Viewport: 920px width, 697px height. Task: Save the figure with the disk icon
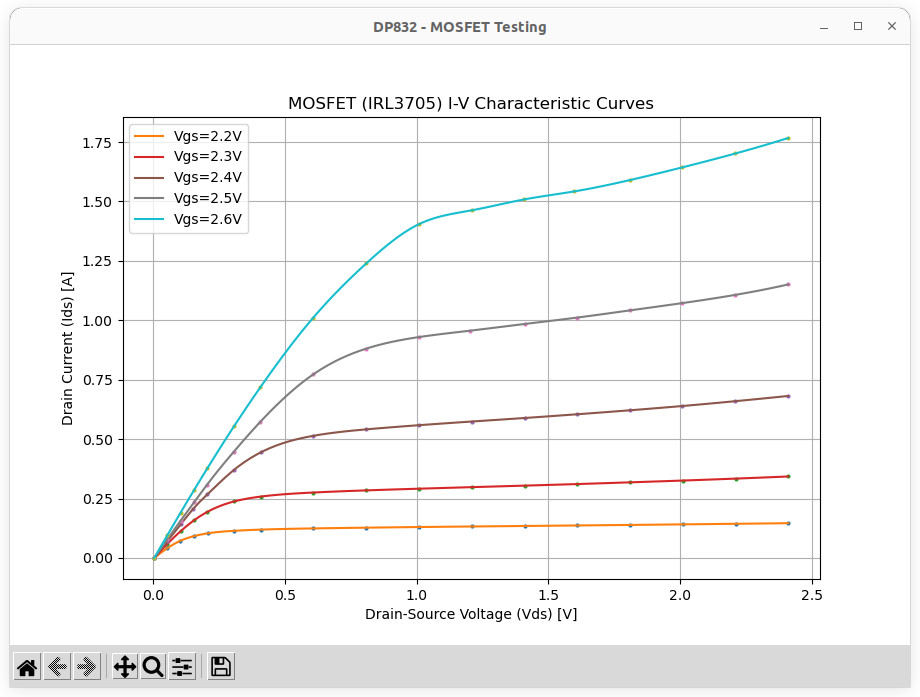click(221, 667)
